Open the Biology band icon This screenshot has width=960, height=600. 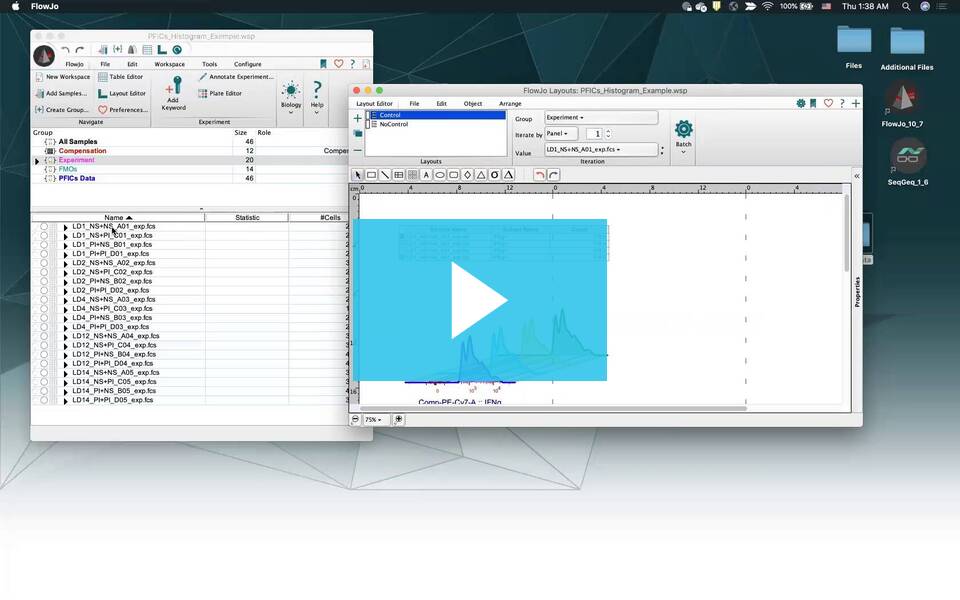[x=291, y=96]
